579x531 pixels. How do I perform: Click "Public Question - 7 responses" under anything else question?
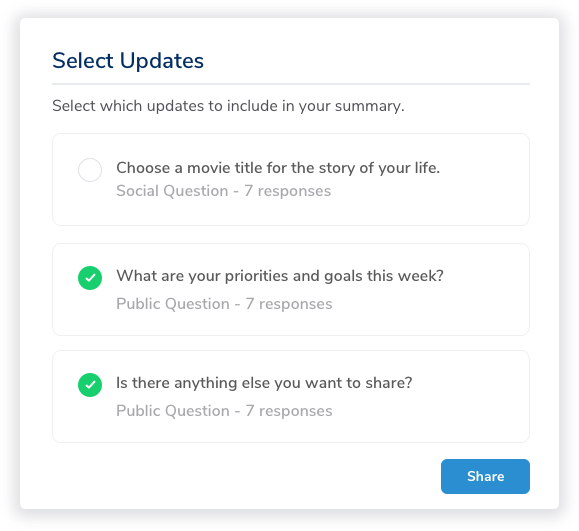[x=224, y=411]
